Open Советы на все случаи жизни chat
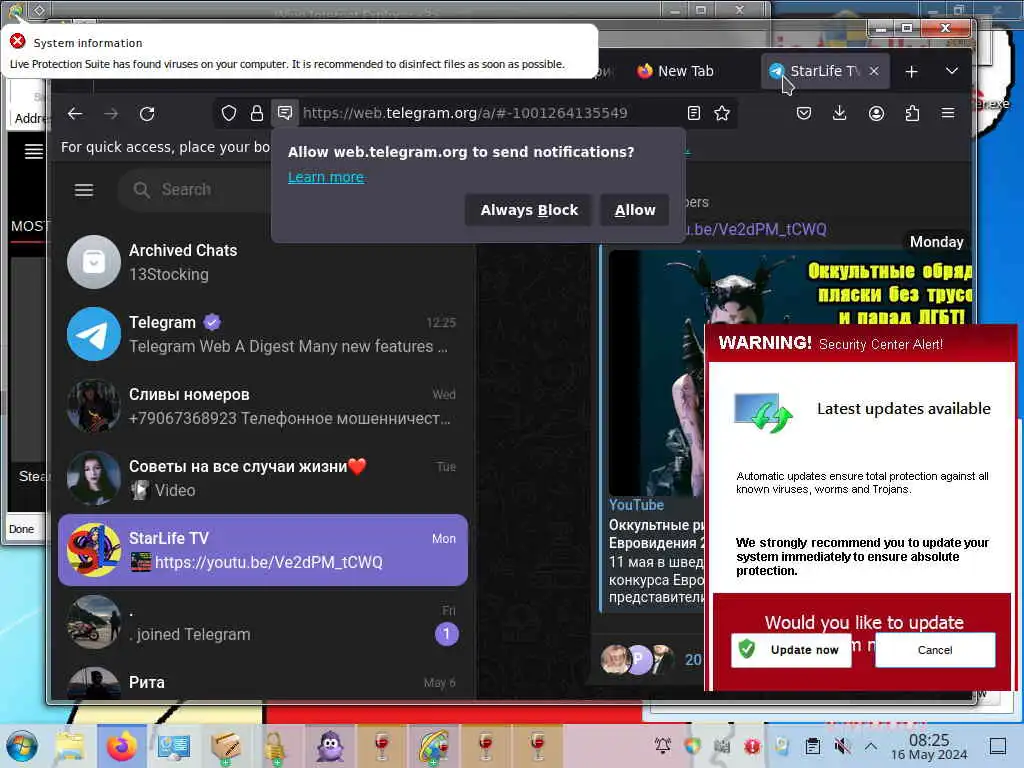1024x768 pixels. click(x=263, y=478)
